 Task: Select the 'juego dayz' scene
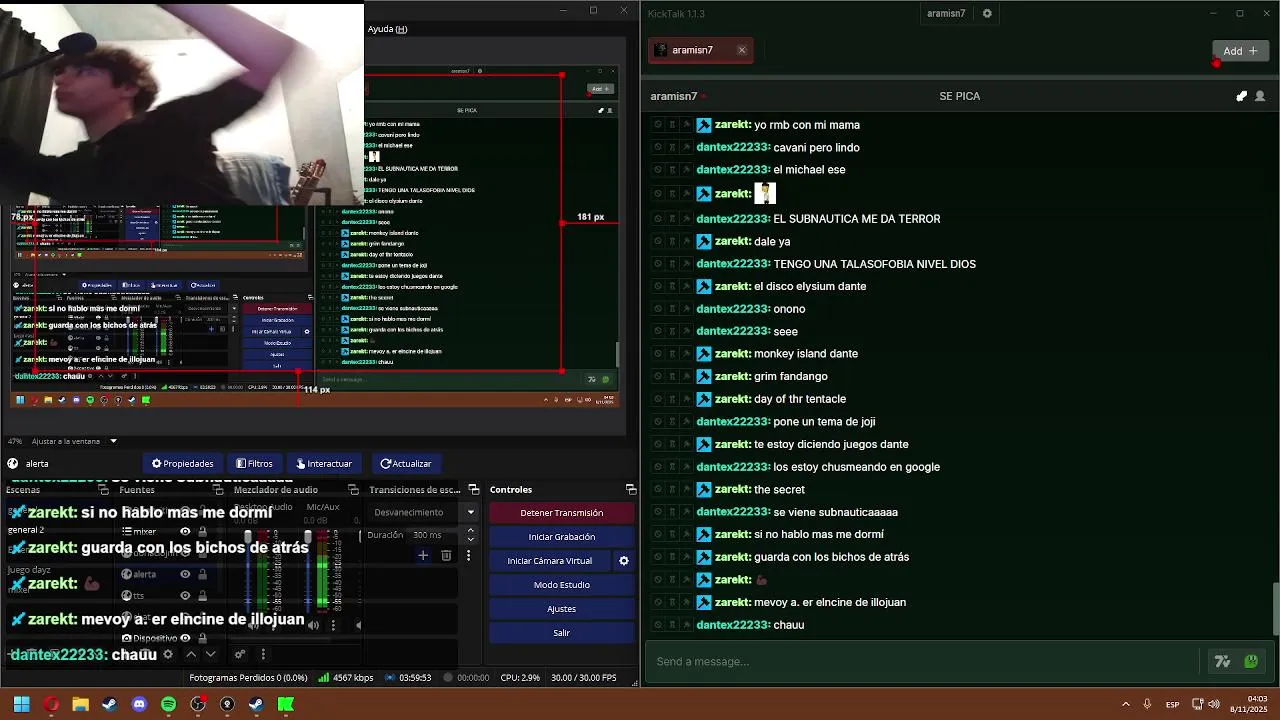(x=29, y=570)
